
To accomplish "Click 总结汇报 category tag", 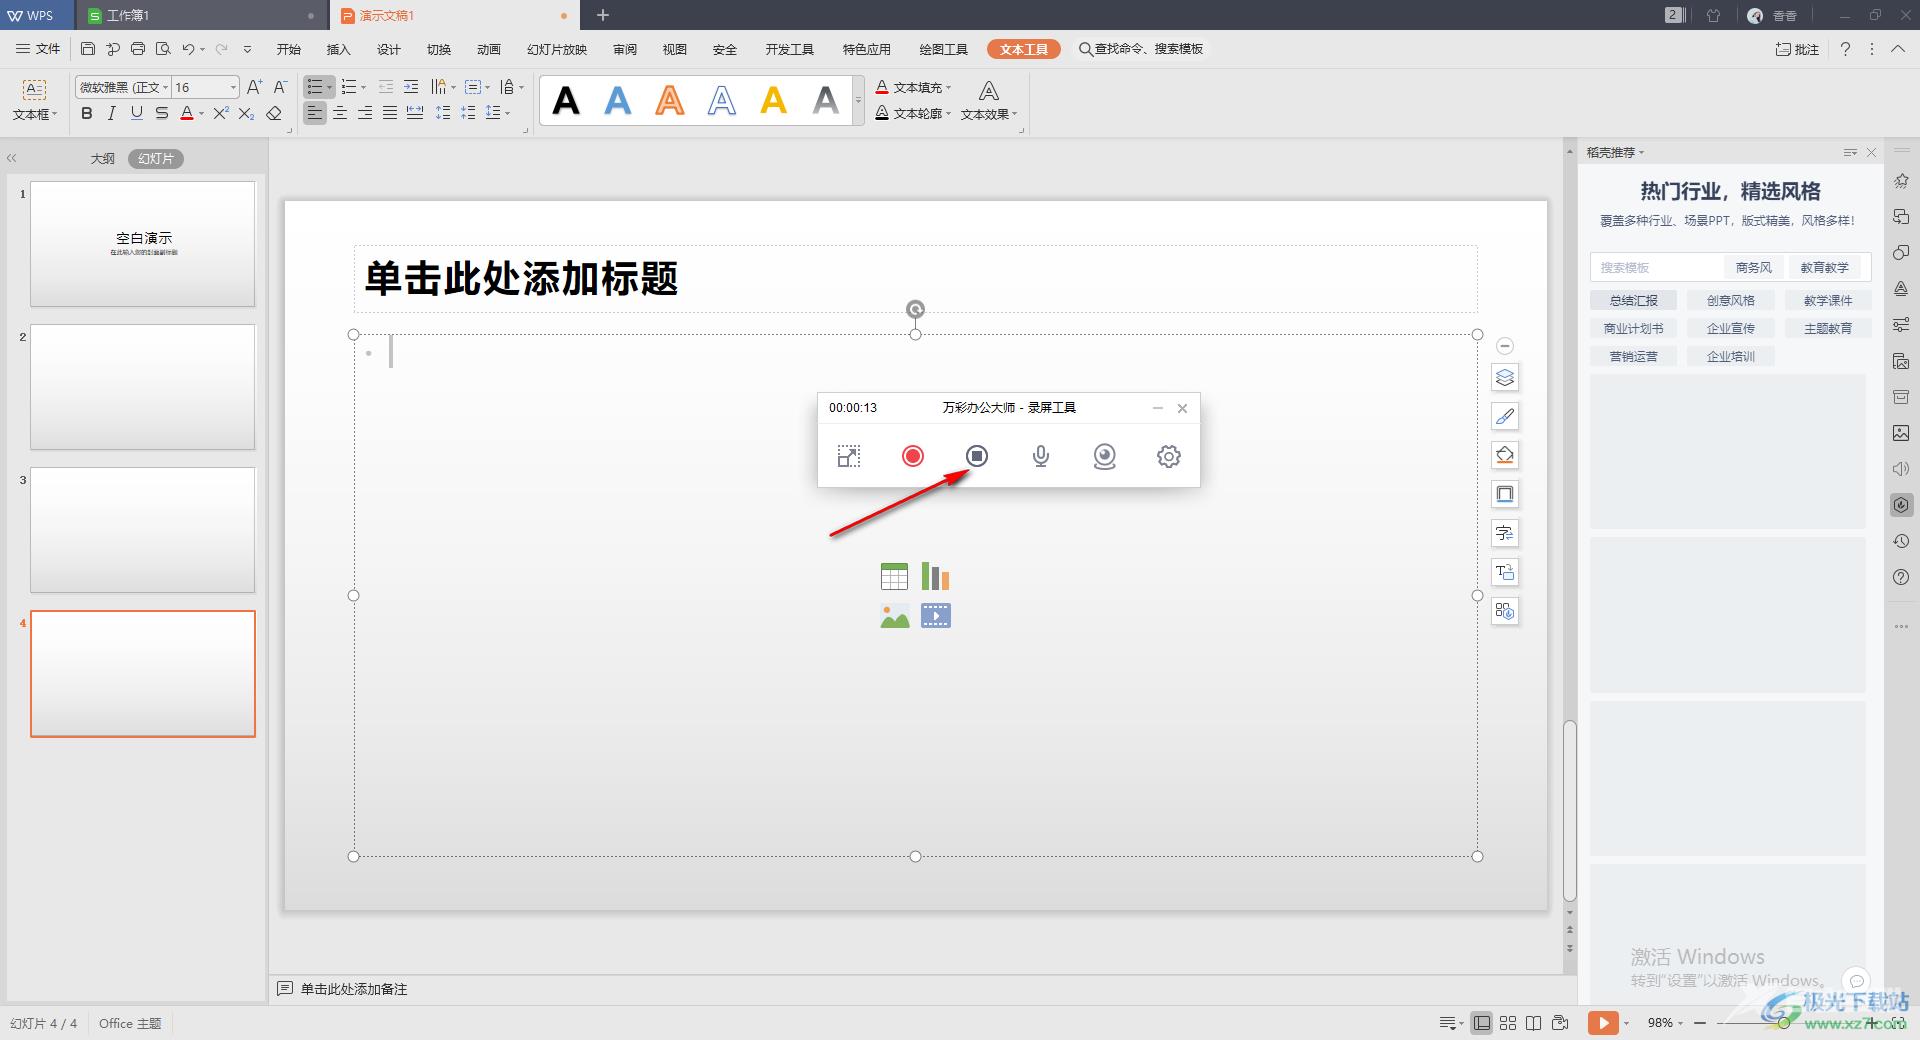I will point(1633,300).
